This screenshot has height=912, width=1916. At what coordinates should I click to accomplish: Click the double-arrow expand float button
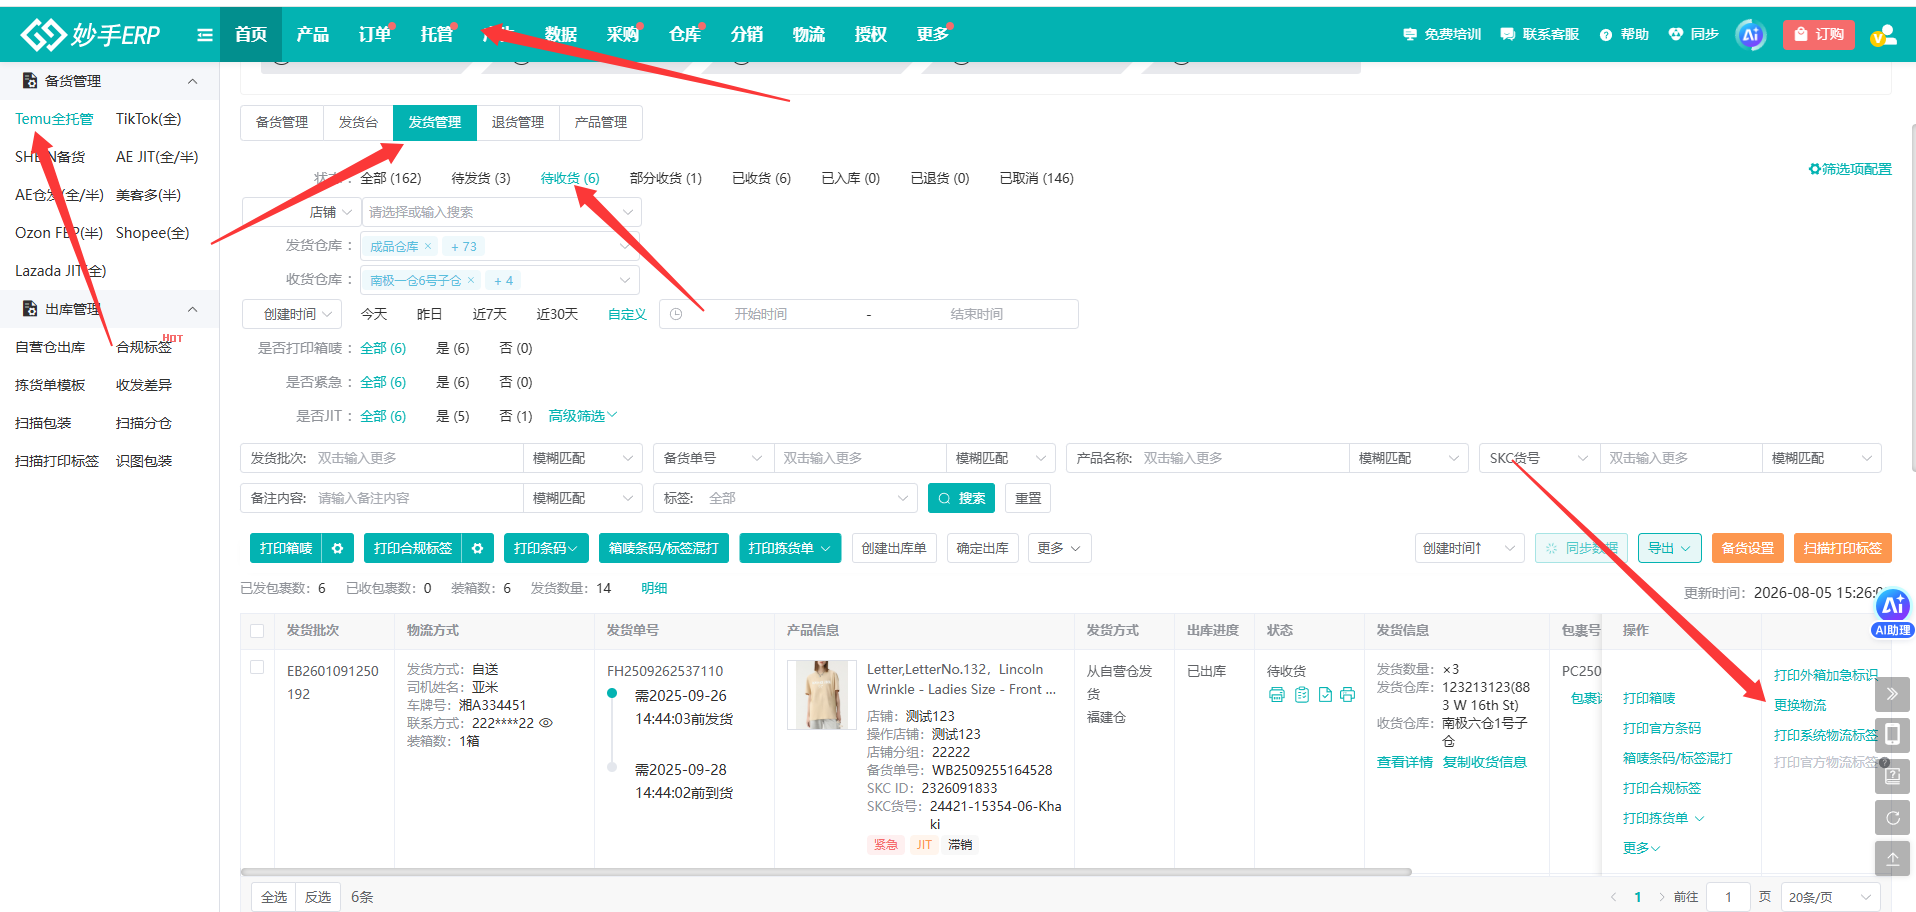pyautogui.click(x=1892, y=694)
